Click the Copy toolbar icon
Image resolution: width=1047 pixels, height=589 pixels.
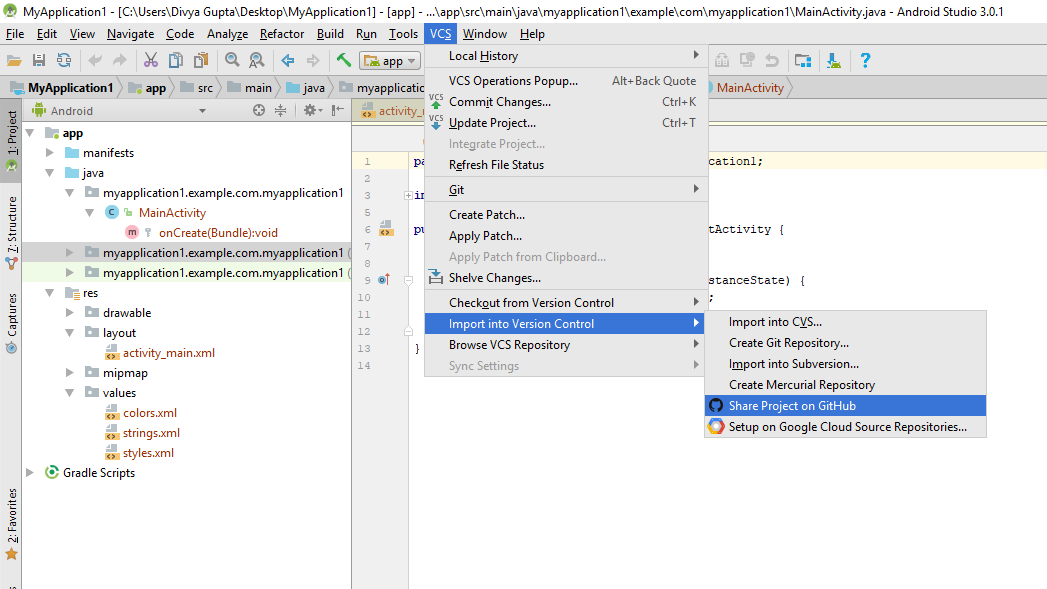point(176,61)
